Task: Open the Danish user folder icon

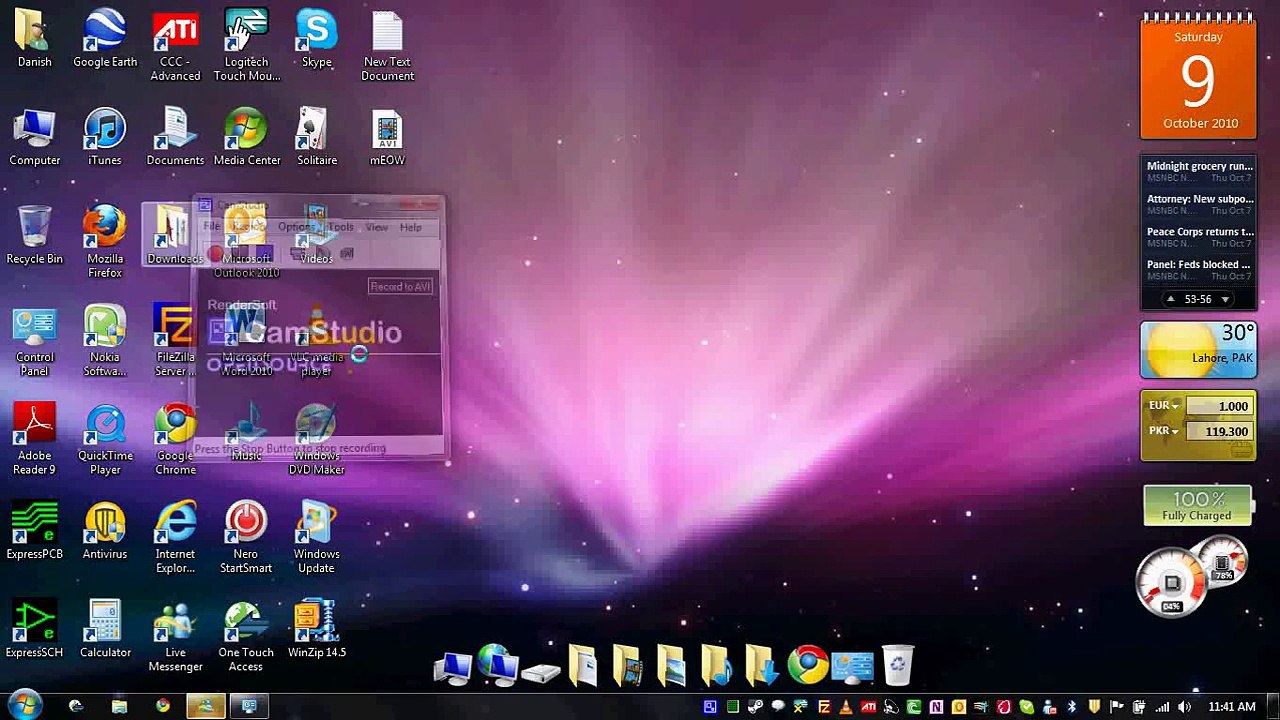Action: click(35, 40)
